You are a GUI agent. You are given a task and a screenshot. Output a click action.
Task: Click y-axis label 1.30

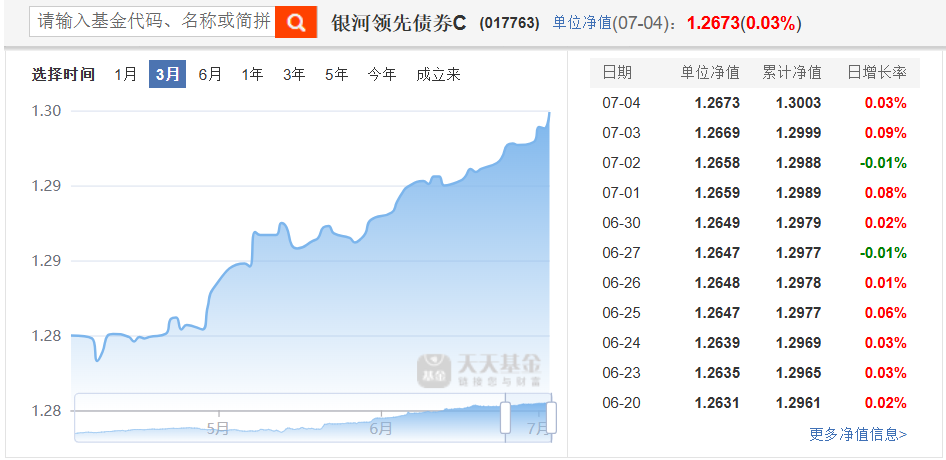point(46,110)
